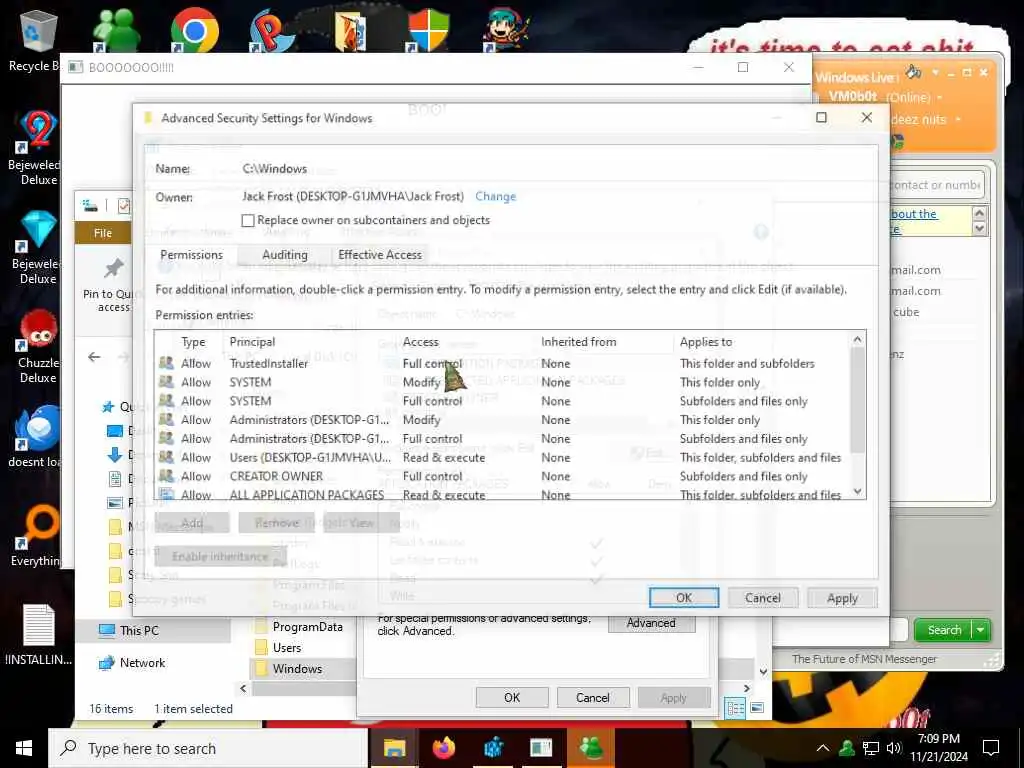Viewport: 1024px width, 768px height.
Task: Open the (Online) status dropdown in Messenger
Action: [x=939, y=98]
